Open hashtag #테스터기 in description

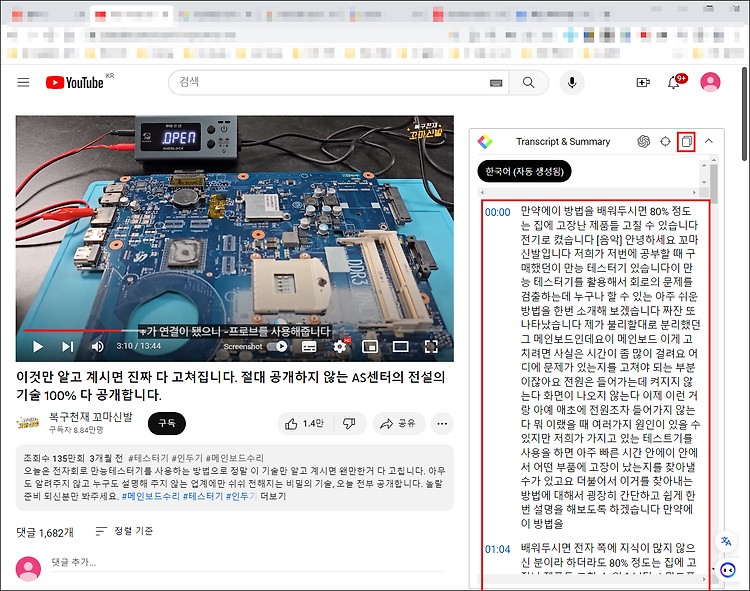point(203,496)
